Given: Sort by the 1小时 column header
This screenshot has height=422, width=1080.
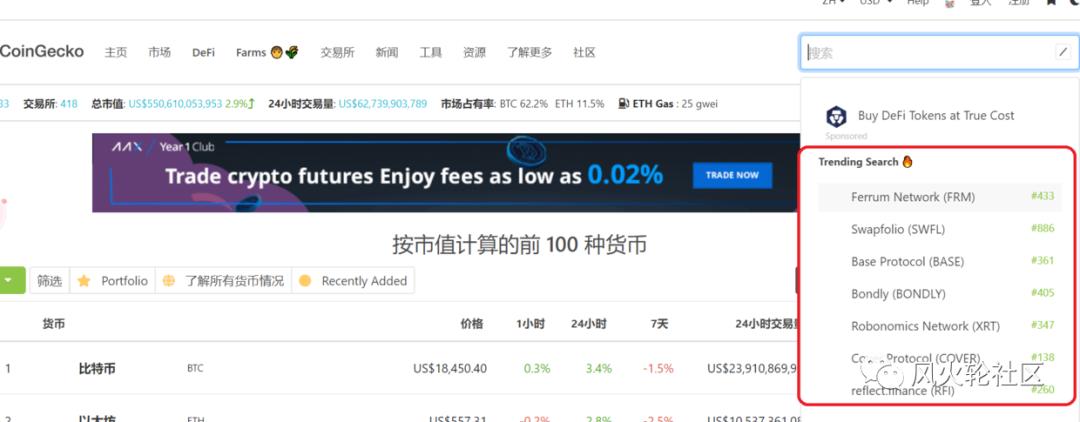Looking at the screenshot, I should (x=530, y=324).
